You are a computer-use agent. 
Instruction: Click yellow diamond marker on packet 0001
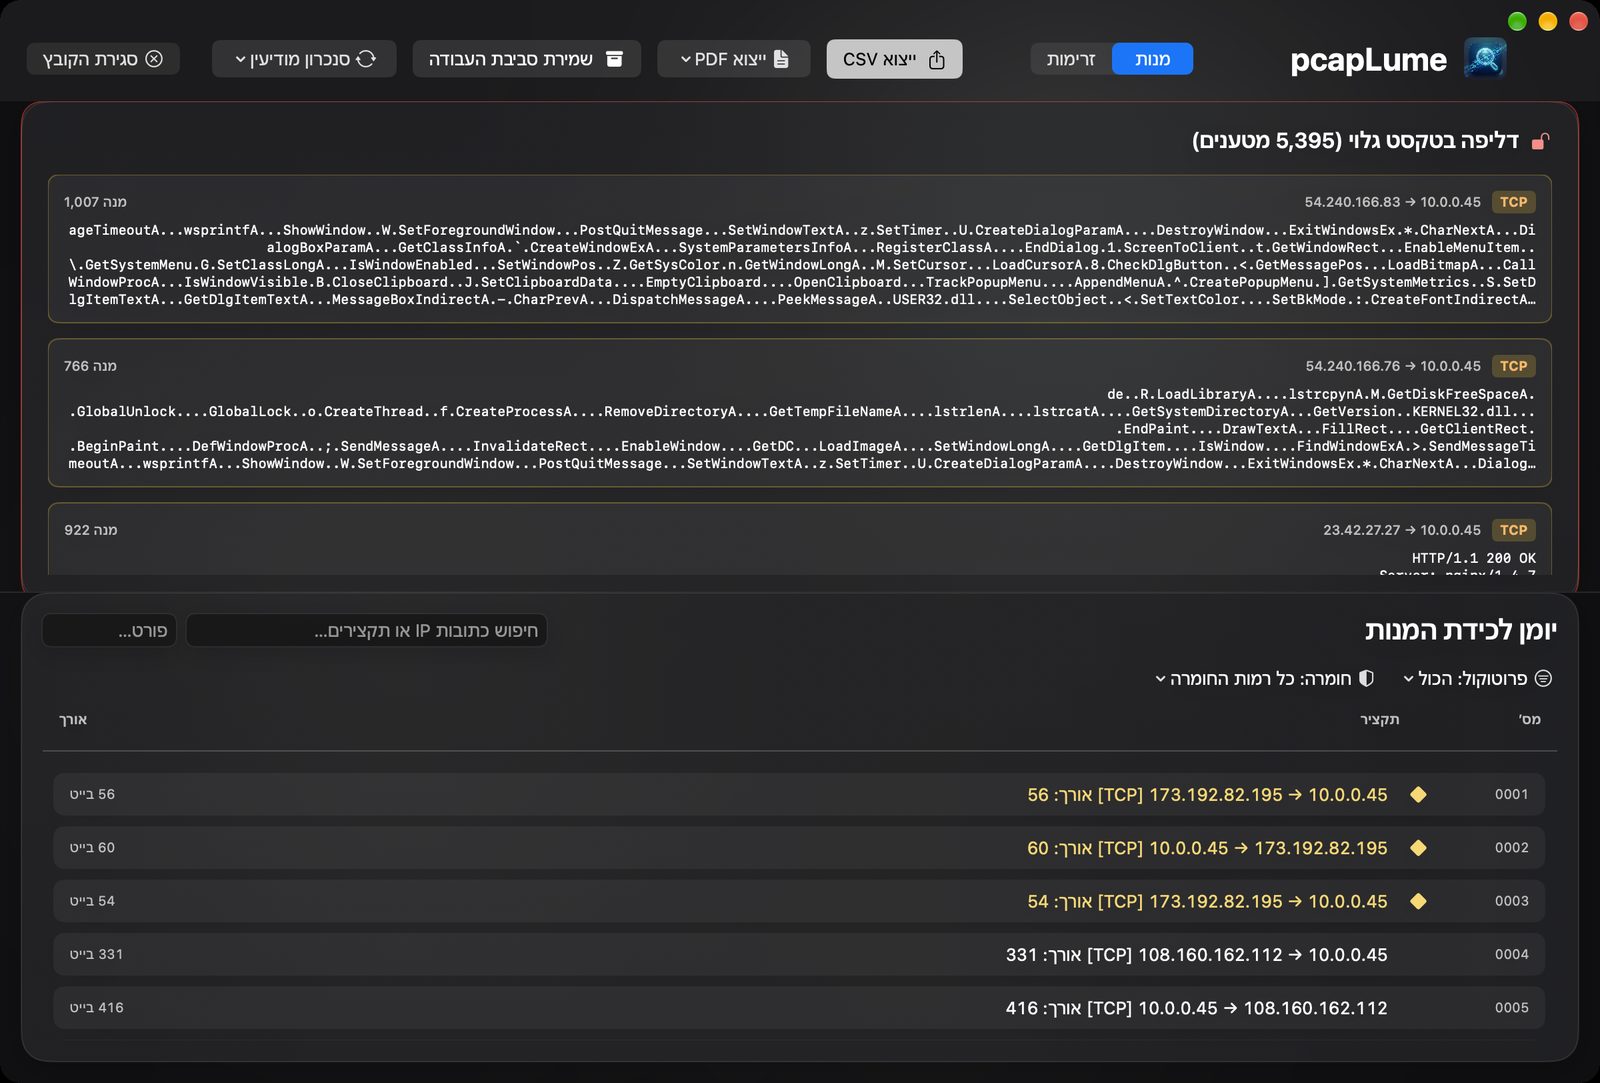(1418, 795)
